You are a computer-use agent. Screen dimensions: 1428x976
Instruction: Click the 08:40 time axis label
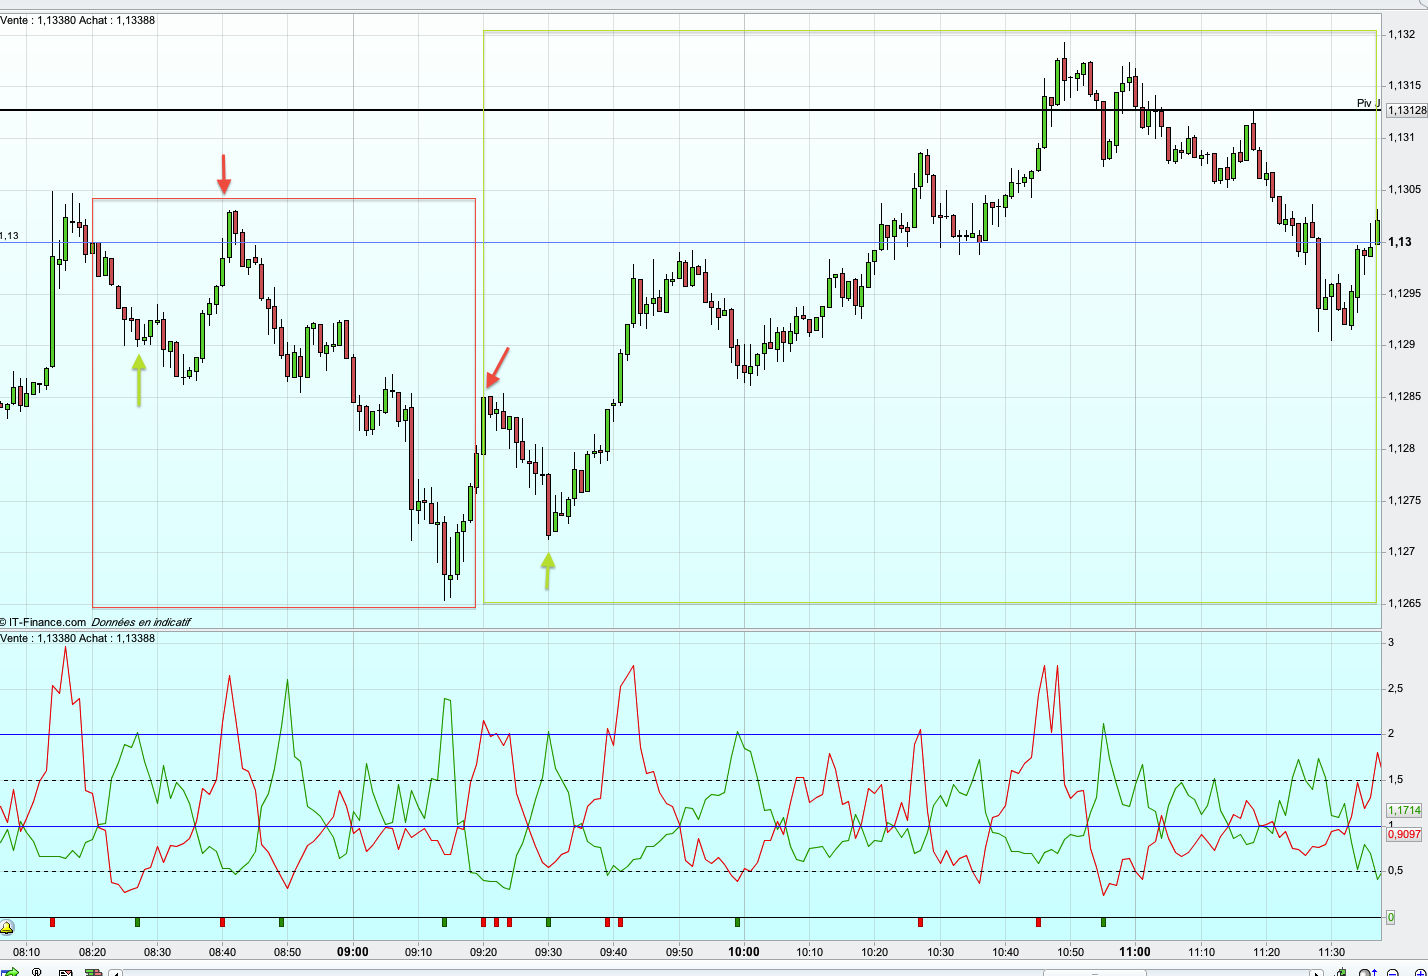222,952
